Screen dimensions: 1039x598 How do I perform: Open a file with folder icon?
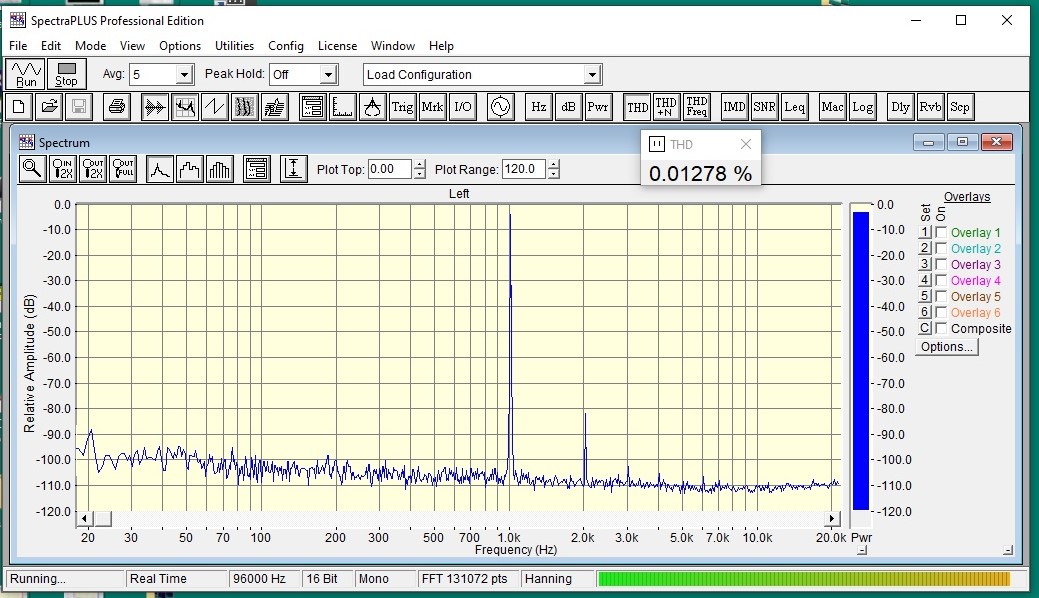click(49, 107)
